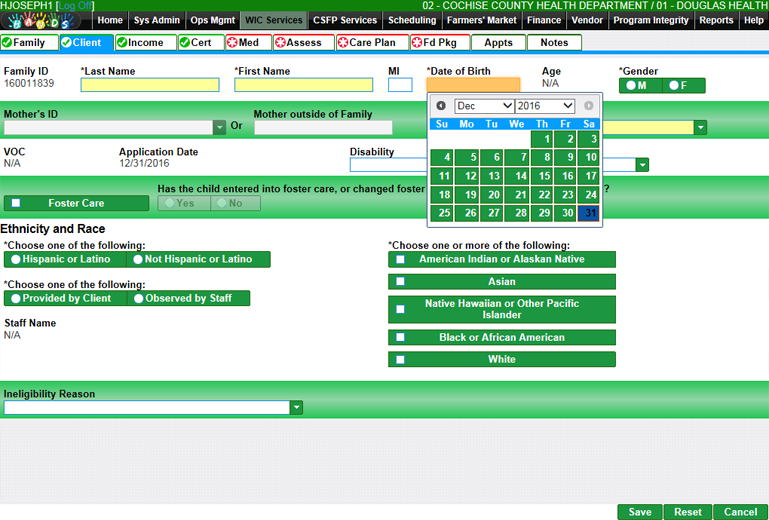Click the Last Name input field
The width and height of the screenshot is (769, 520).
[x=149, y=85]
